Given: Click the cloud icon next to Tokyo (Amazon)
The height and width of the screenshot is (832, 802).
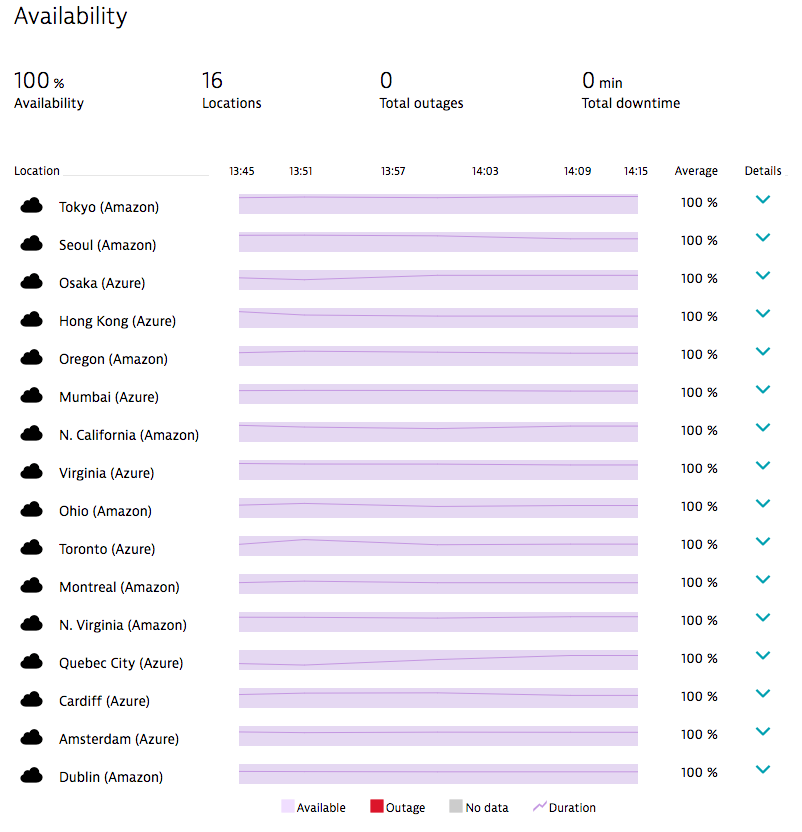Looking at the screenshot, I should 31,205.
